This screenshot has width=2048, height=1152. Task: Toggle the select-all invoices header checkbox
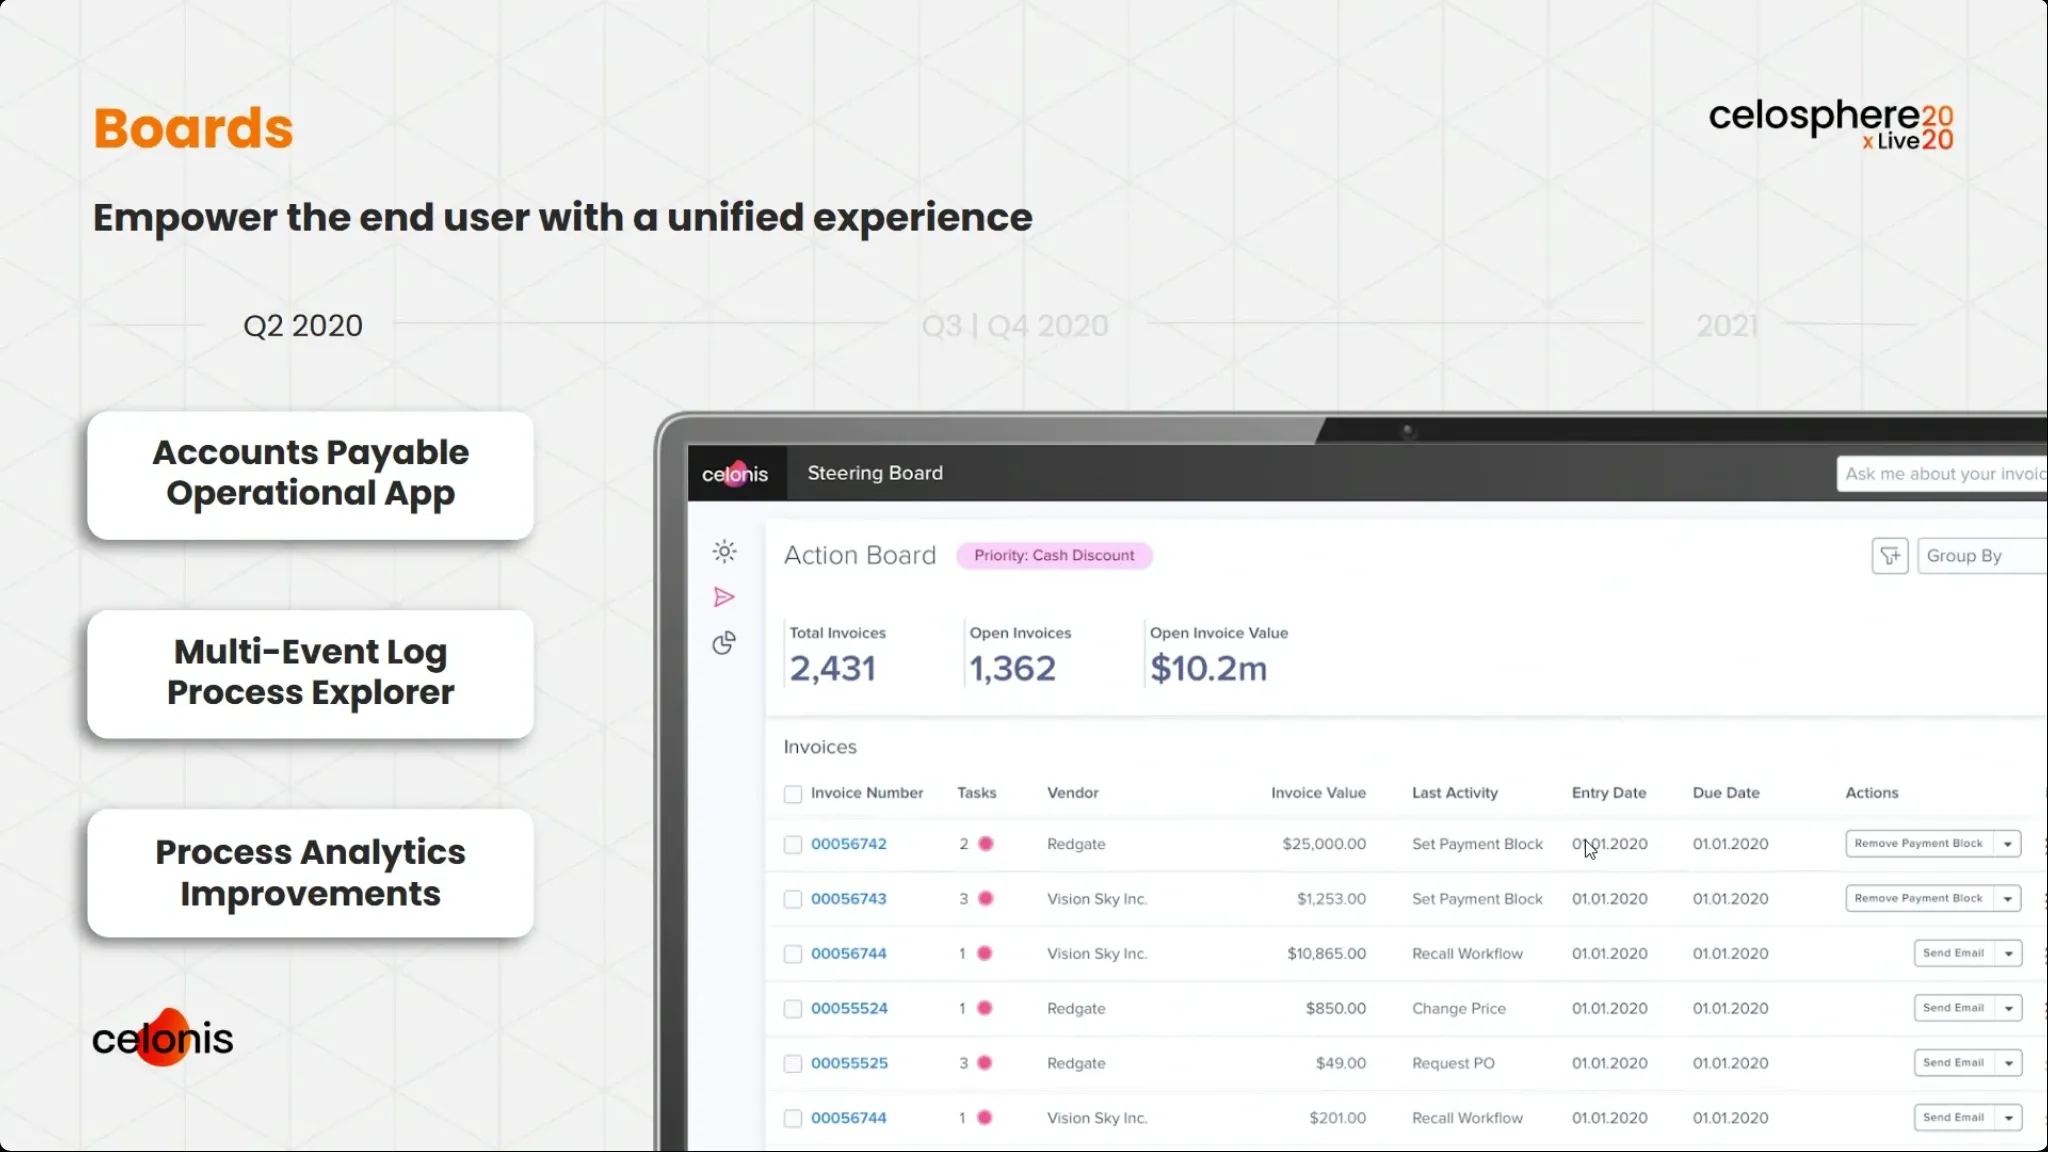click(793, 794)
